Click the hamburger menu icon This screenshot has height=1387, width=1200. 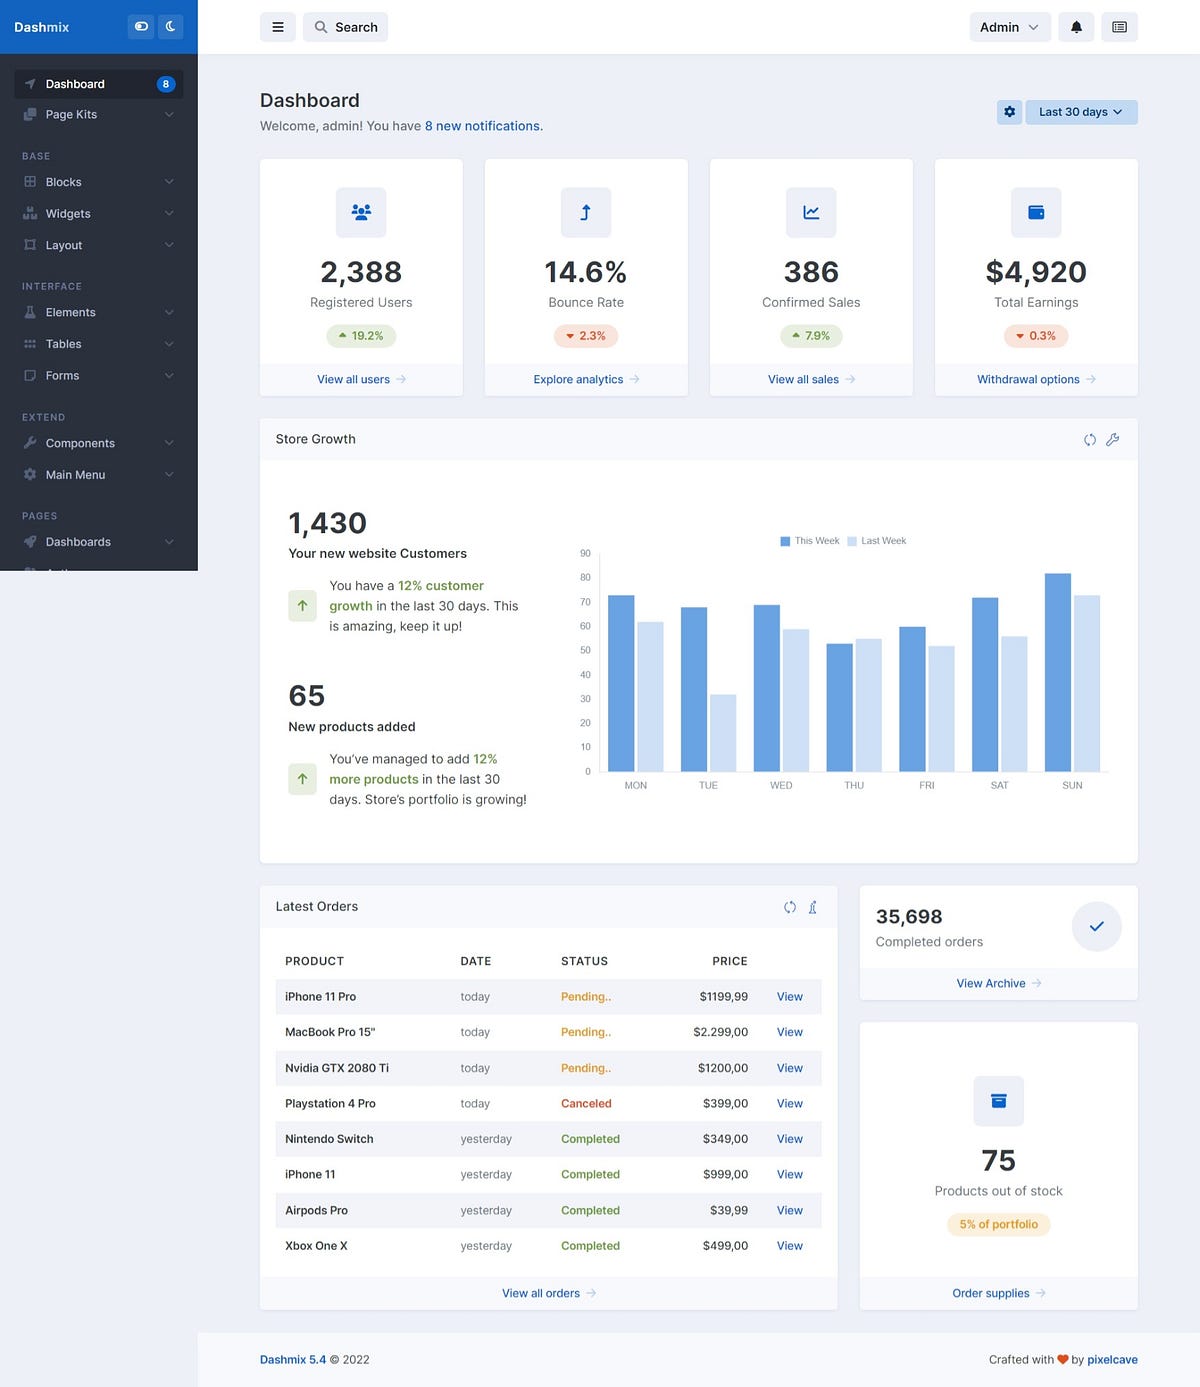pyautogui.click(x=277, y=27)
